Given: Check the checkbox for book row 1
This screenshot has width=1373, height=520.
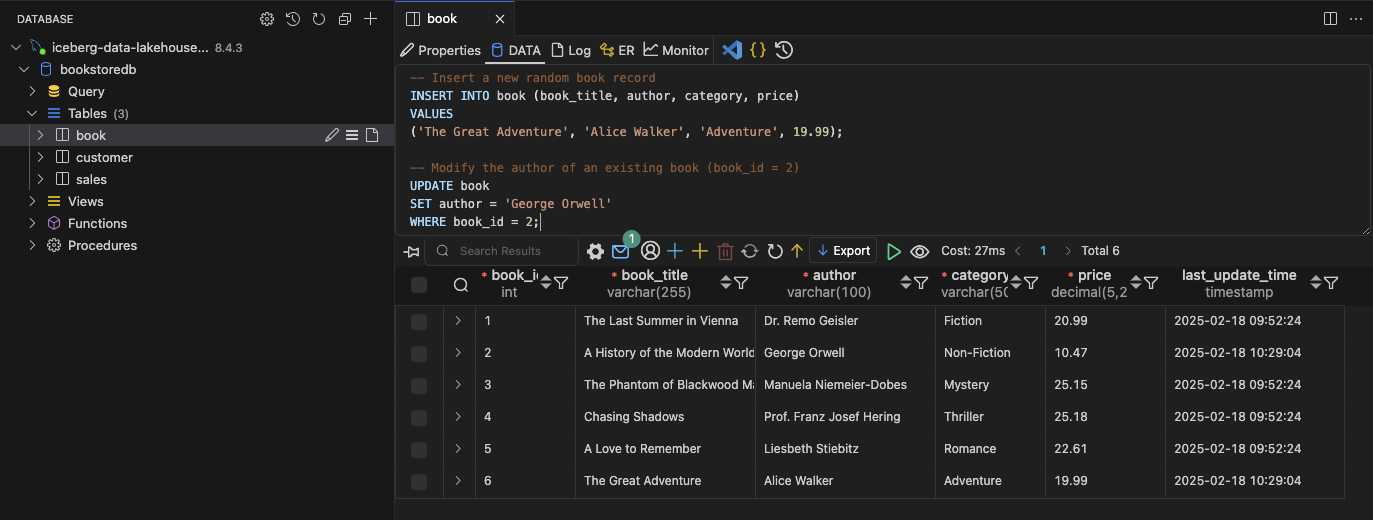Looking at the screenshot, I should coord(419,321).
